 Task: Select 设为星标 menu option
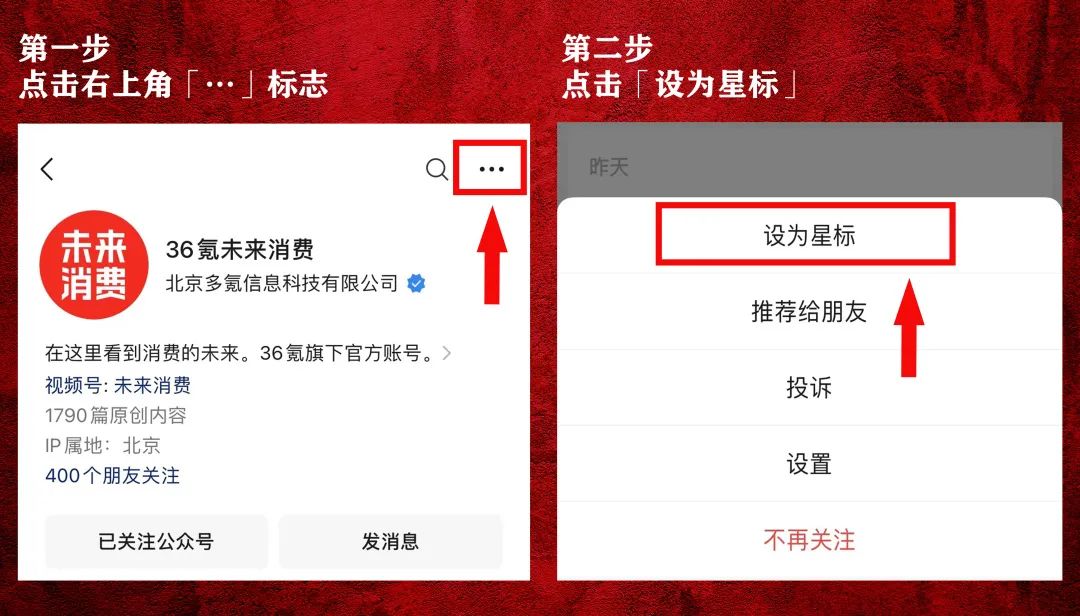(809, 236)
